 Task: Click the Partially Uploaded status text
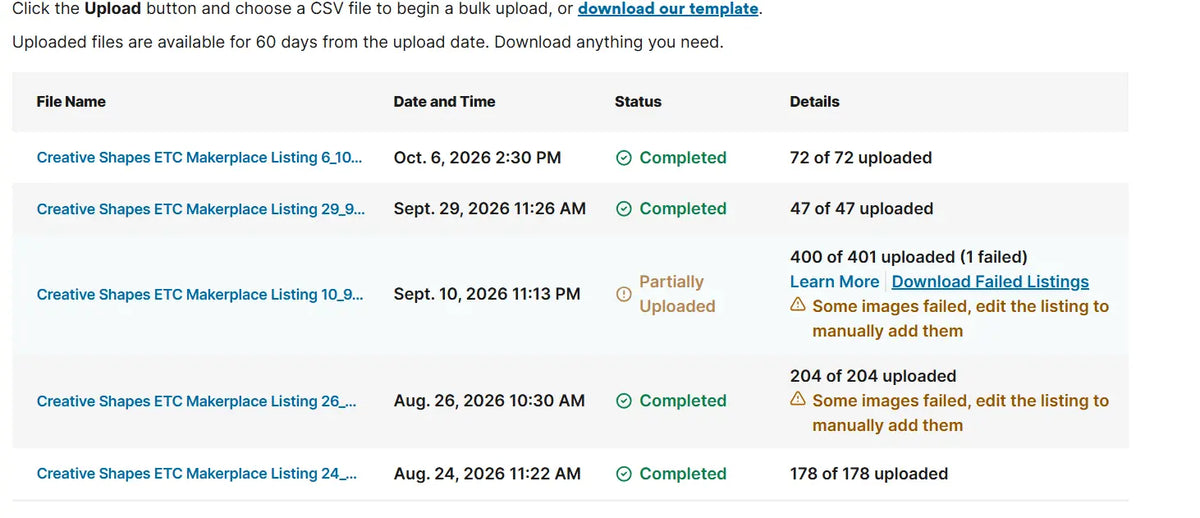click(x=677, y=294)
